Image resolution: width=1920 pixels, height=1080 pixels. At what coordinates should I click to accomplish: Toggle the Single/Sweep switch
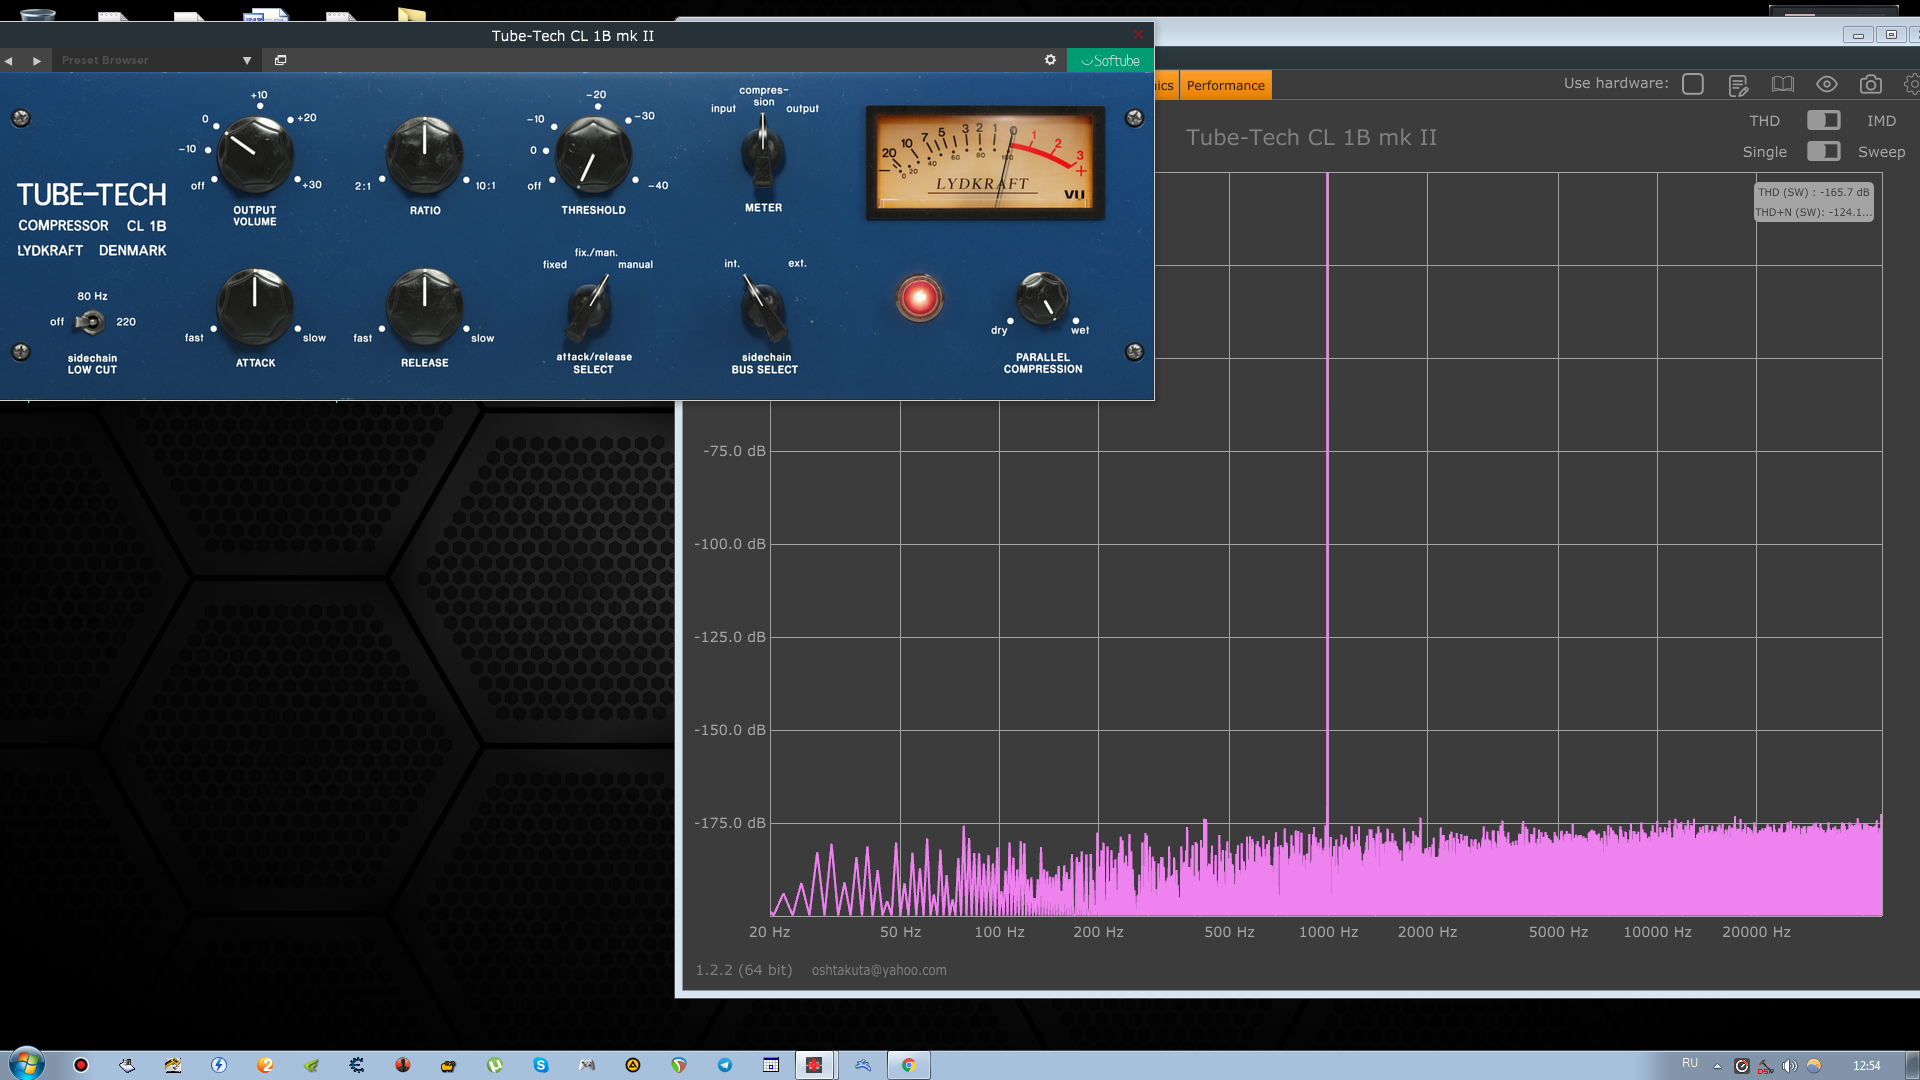1822,151
